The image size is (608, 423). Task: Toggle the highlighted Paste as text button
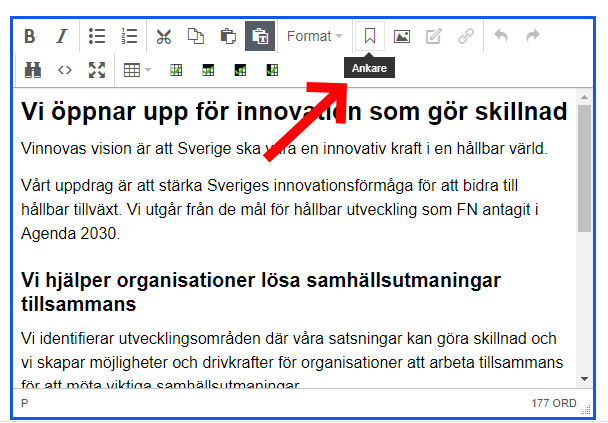coord(260,36)
